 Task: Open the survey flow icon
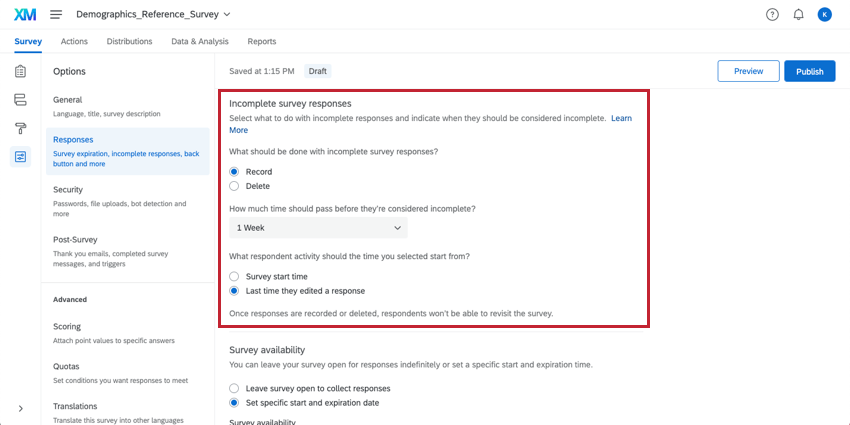click(20, 99)
